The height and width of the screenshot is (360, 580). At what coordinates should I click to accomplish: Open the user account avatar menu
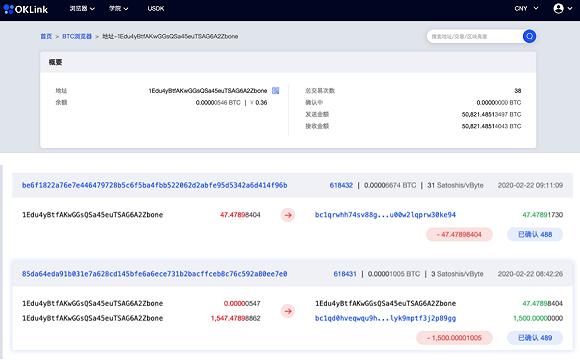click(563, 9)
